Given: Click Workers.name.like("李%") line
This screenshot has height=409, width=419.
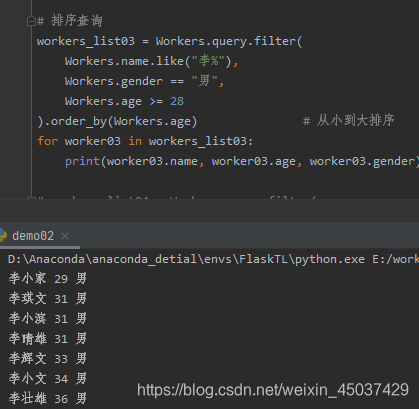Looking at the screenshot, I should point(151,61).
